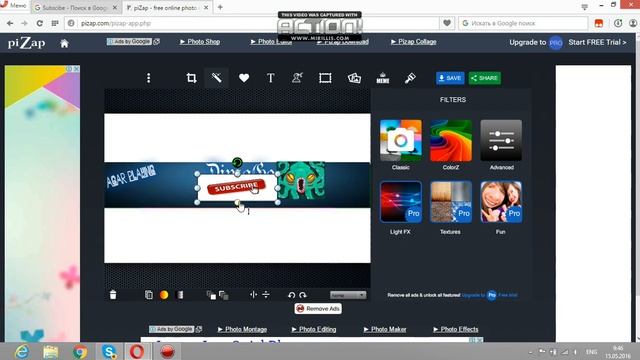The height and width of the screenshot is (360, 640).
Task: Bookmark page with heart icon
Action: (x=447, y=23)
